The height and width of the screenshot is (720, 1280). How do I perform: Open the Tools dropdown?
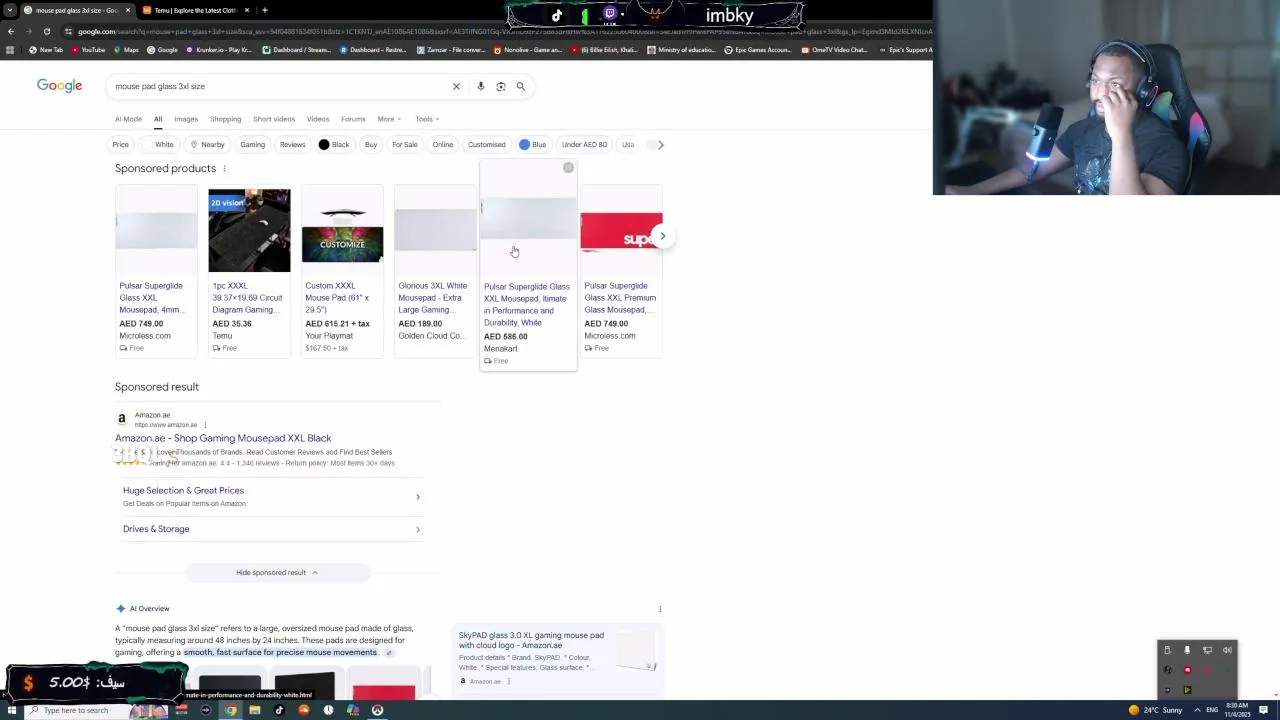[427, 119]
